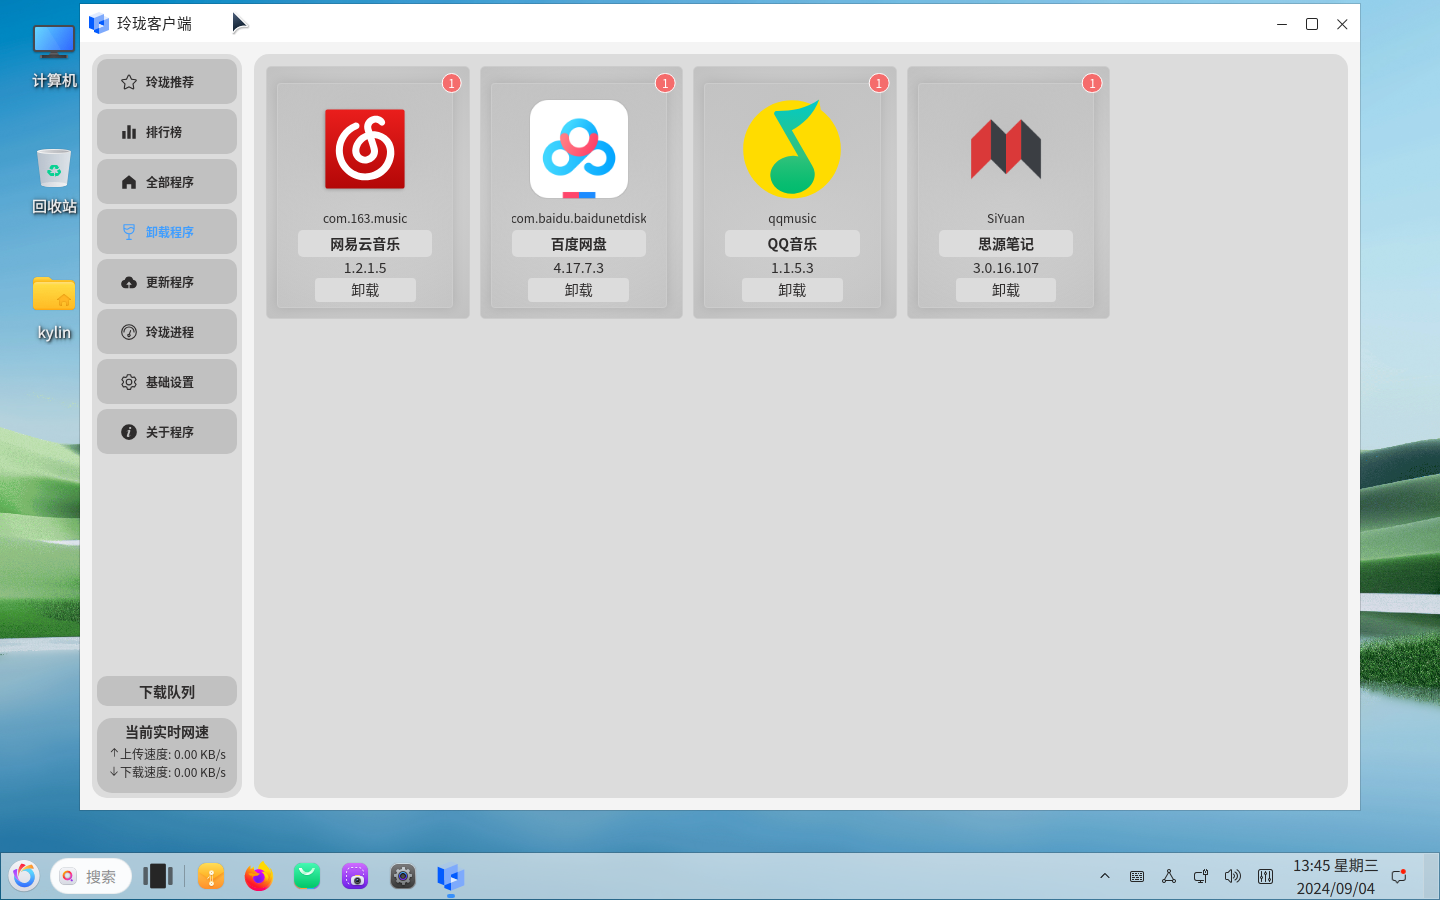Viewport: 1440px width, 900px height.
Task: Go to the 更新程序 tab
Action: coord(167,282)
